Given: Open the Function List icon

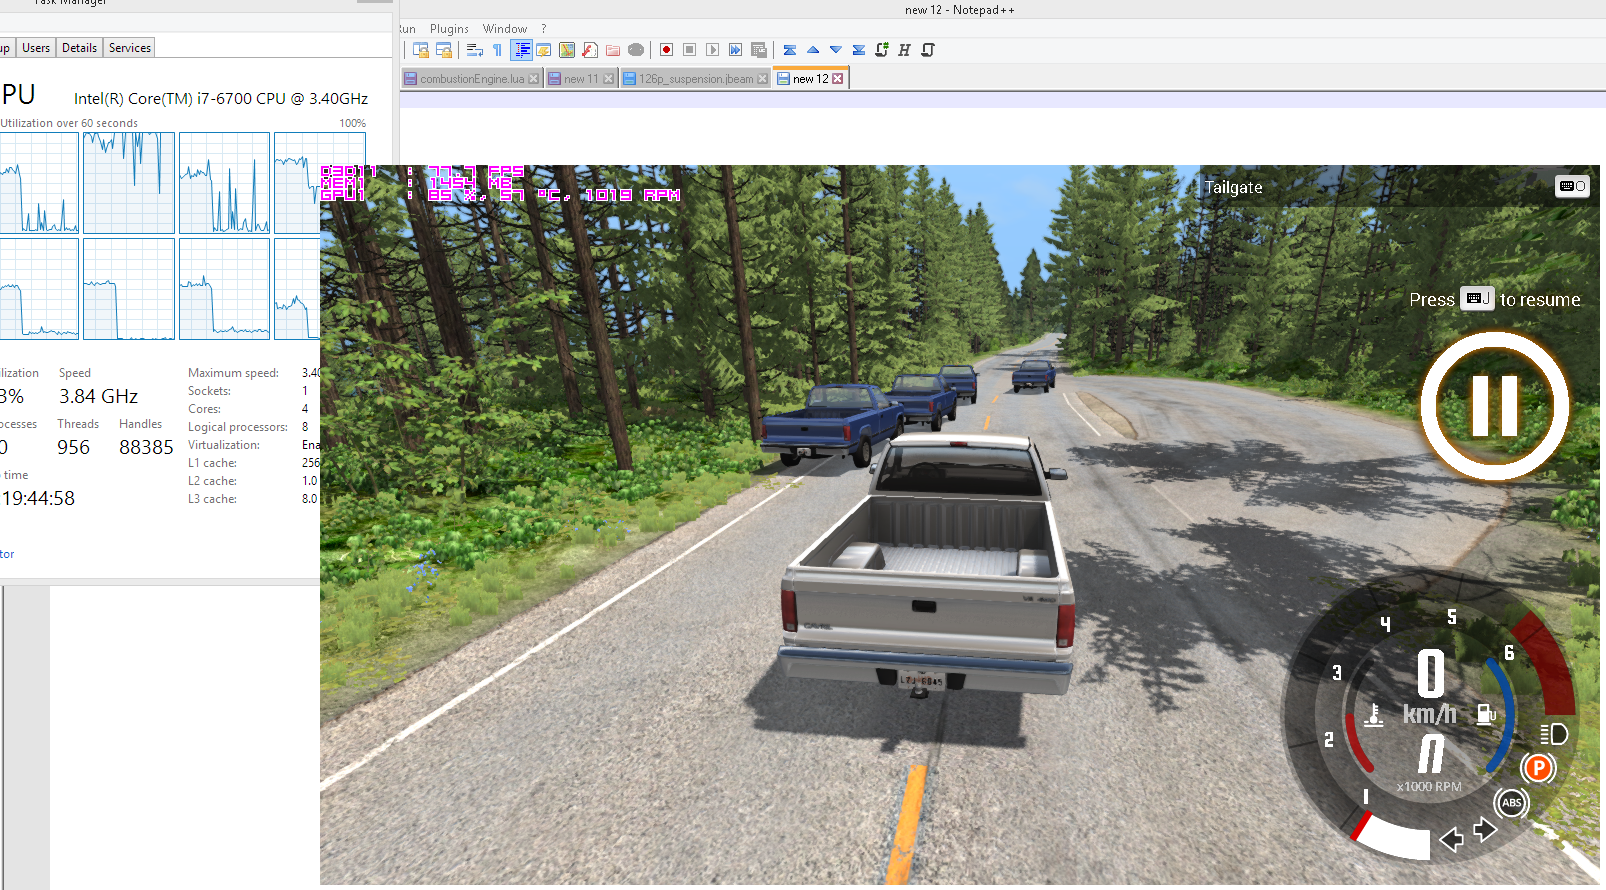Looking at the screenshot, I should pyautogui.click(x=590, y=50).
